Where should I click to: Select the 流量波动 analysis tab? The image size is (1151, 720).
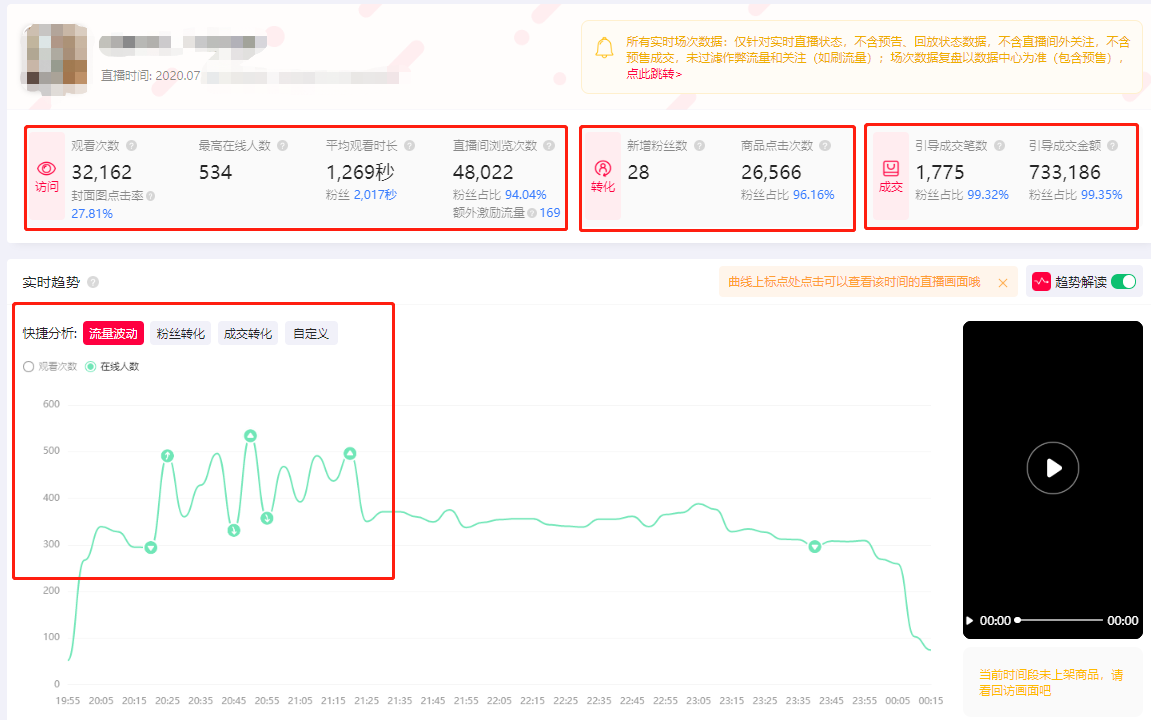pos(113,334)
